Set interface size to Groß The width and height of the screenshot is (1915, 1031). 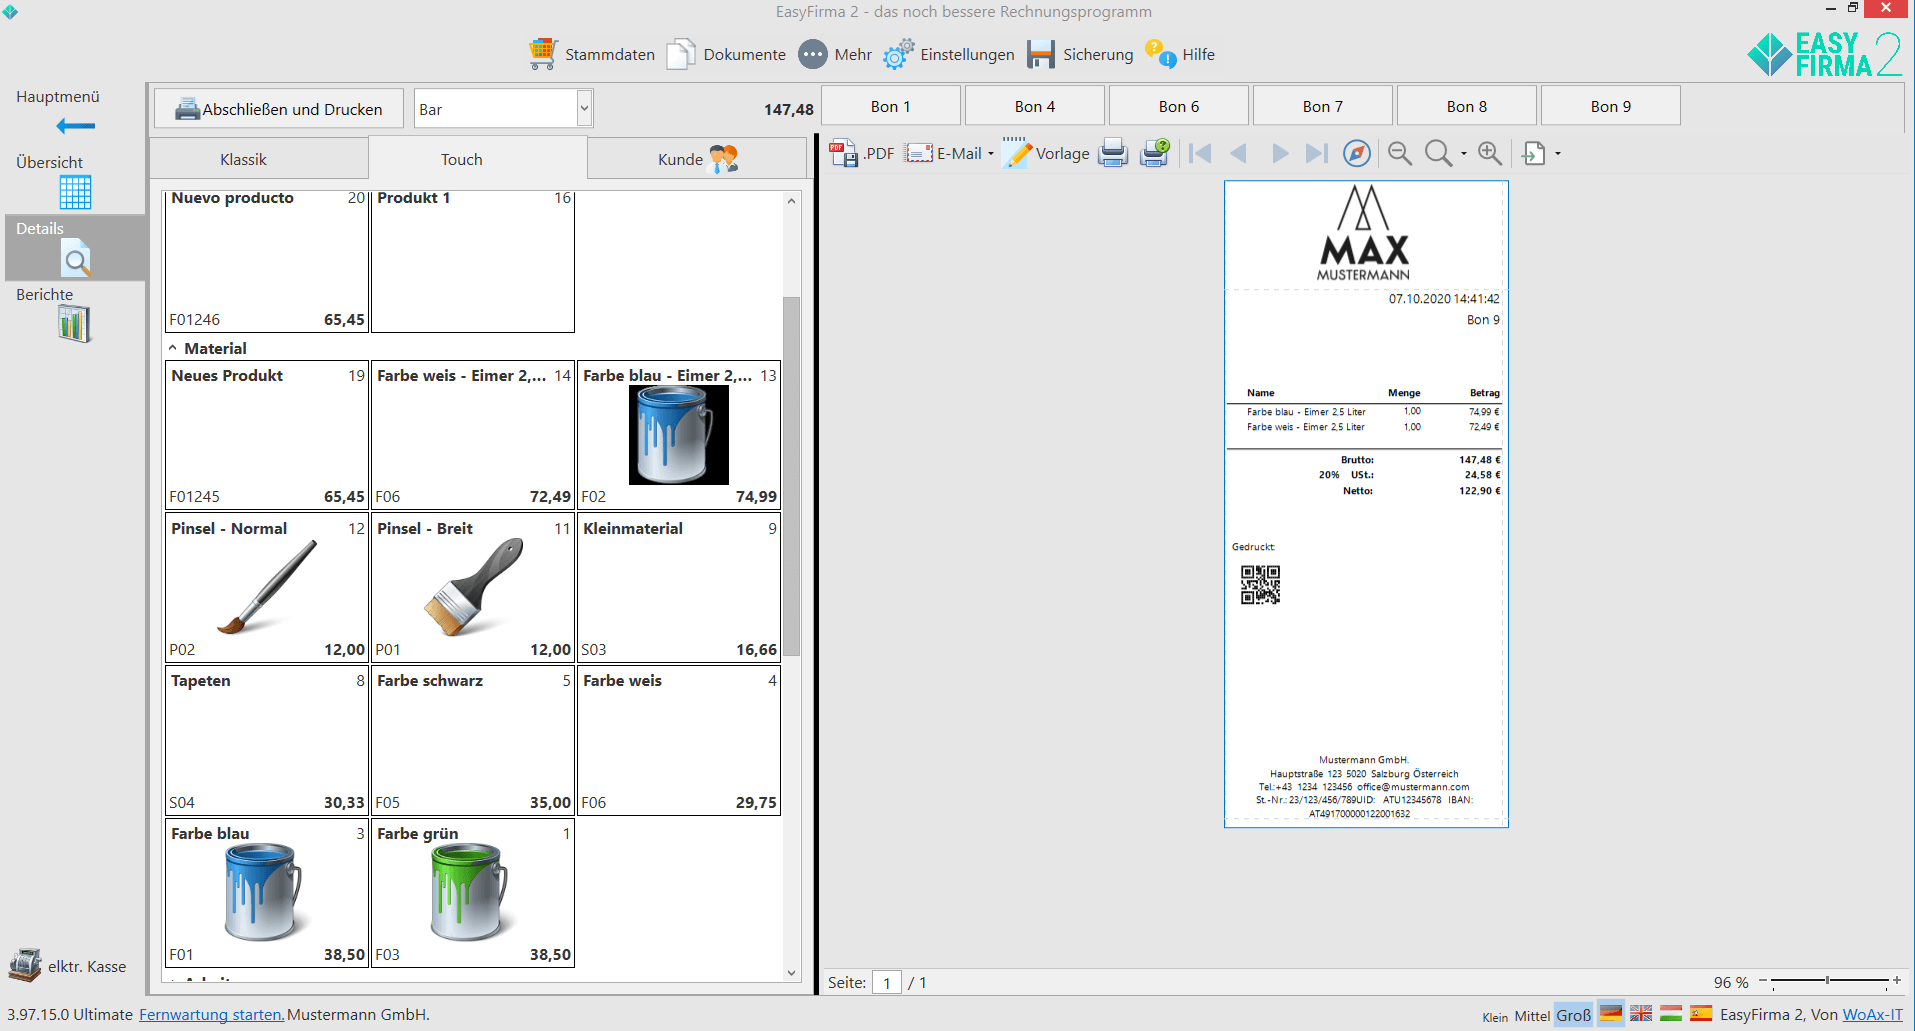pos(1573,1015)
